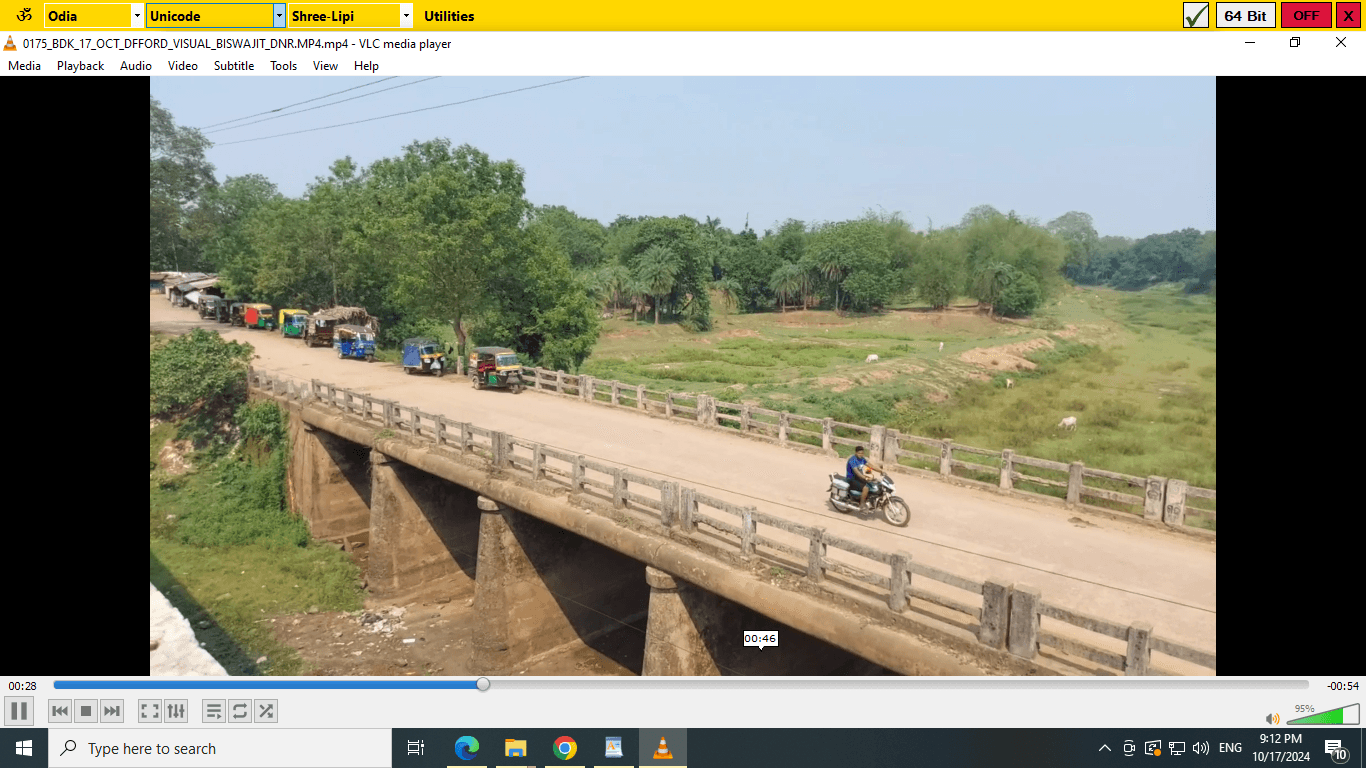This screenshot has width=1366, height=768.
Task: Click the power tray icon beside Meet Now
Action: (1153, 748)
